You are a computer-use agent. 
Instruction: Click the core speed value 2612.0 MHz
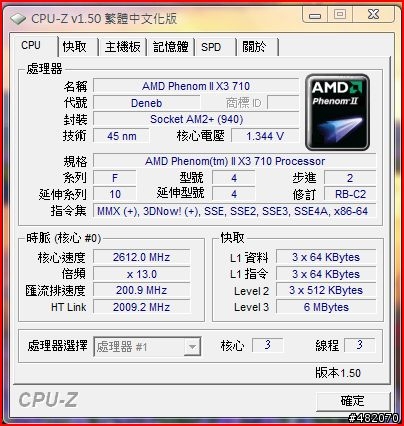click(x=142, y=257)
